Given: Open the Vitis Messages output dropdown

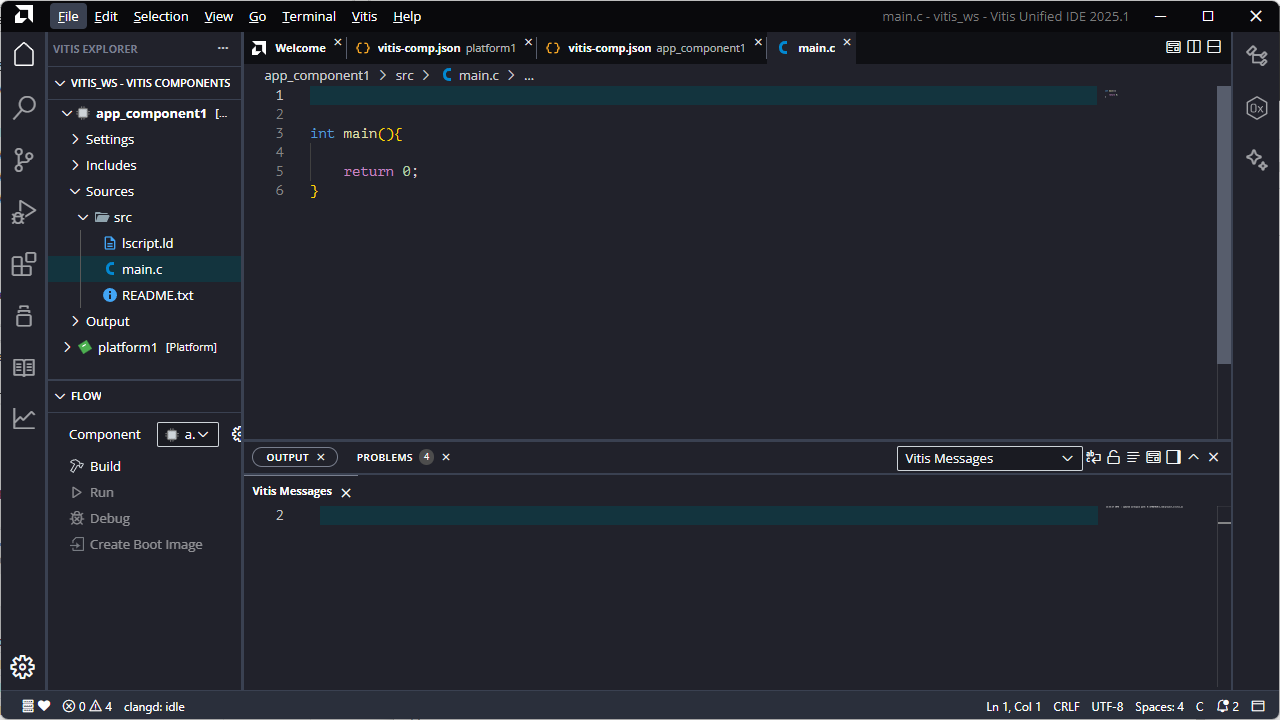Looking at the screenshot, I should (989, 458).
